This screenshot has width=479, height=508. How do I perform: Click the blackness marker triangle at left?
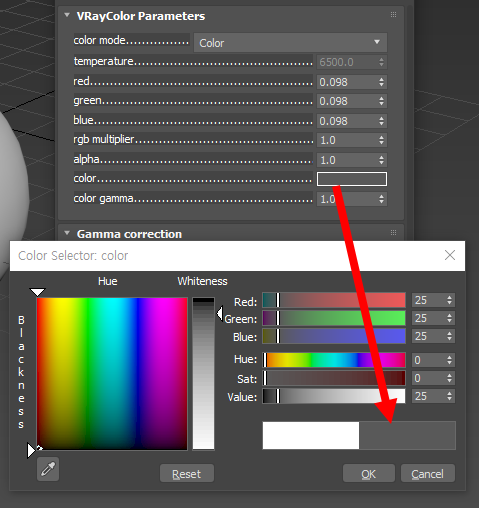coord(31,451)
